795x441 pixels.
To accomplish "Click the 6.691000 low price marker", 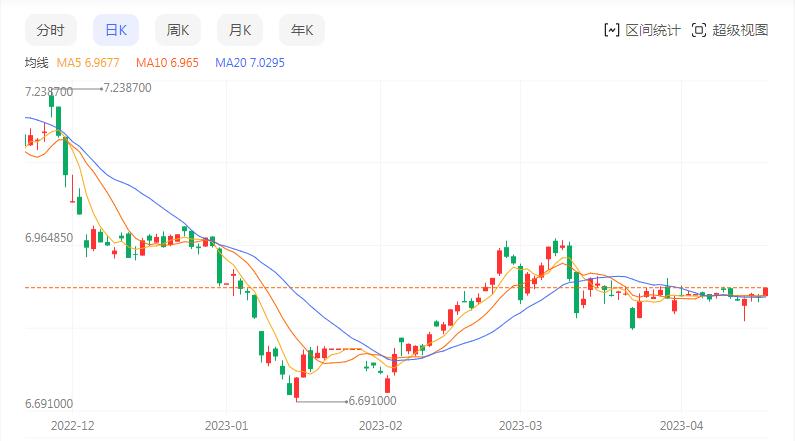I will pos(372,401).
